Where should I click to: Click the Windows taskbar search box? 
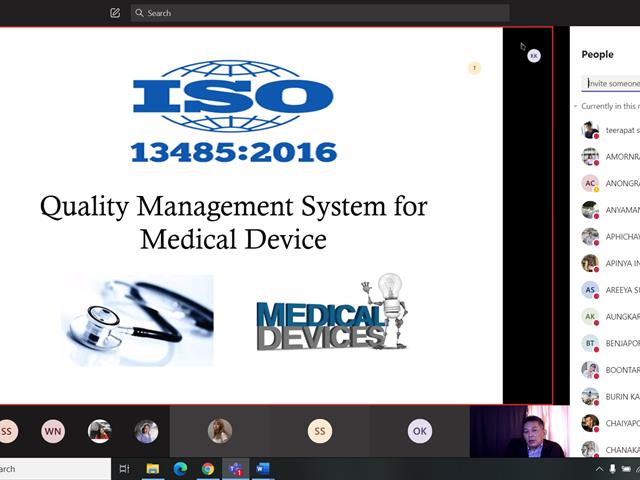(55, 469)
